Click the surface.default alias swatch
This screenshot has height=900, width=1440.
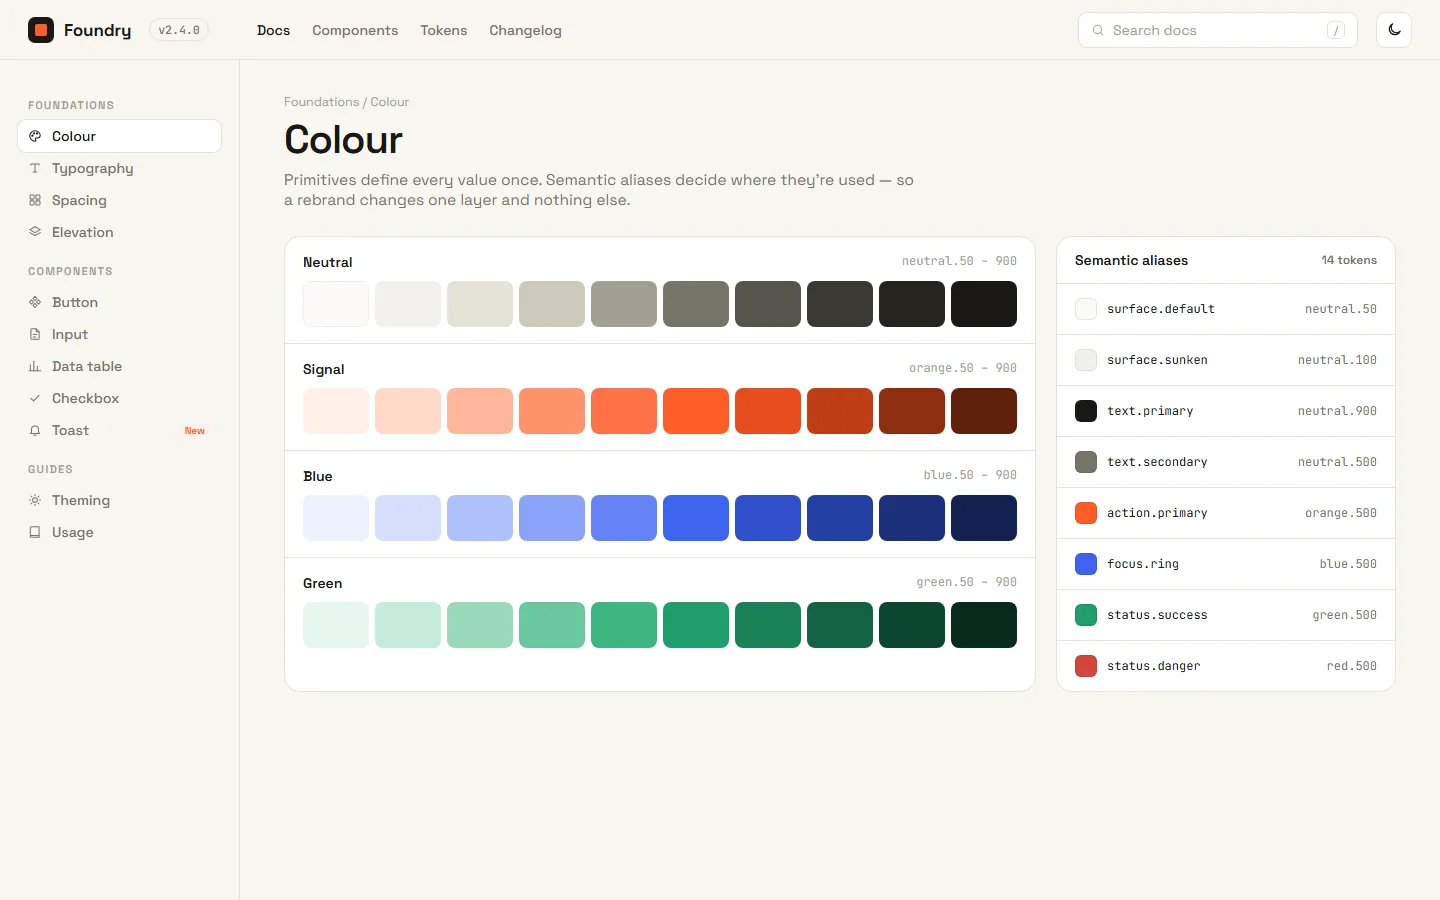point(1086,309)
